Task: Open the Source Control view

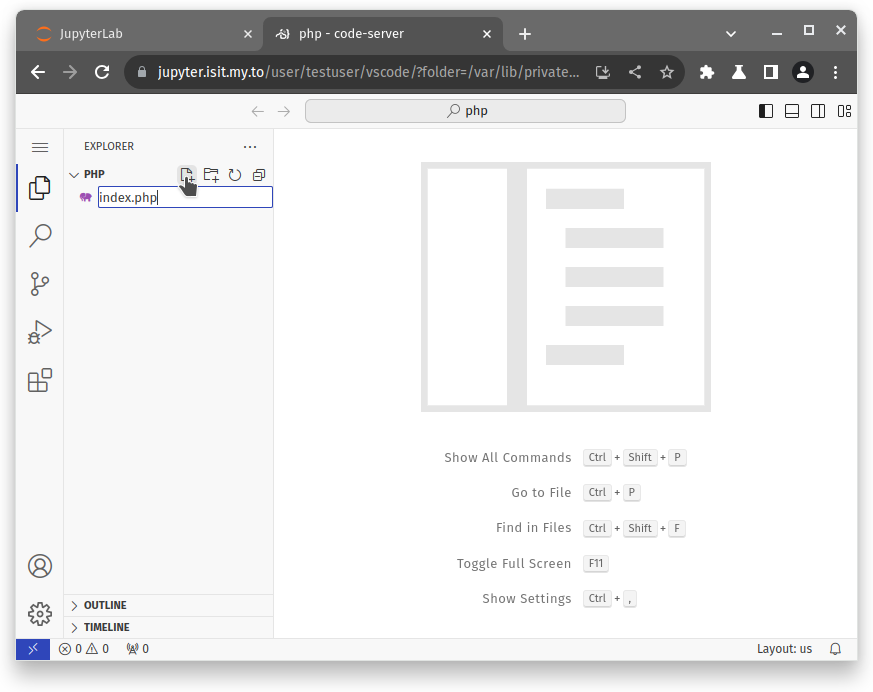Action: click(40, 284)
